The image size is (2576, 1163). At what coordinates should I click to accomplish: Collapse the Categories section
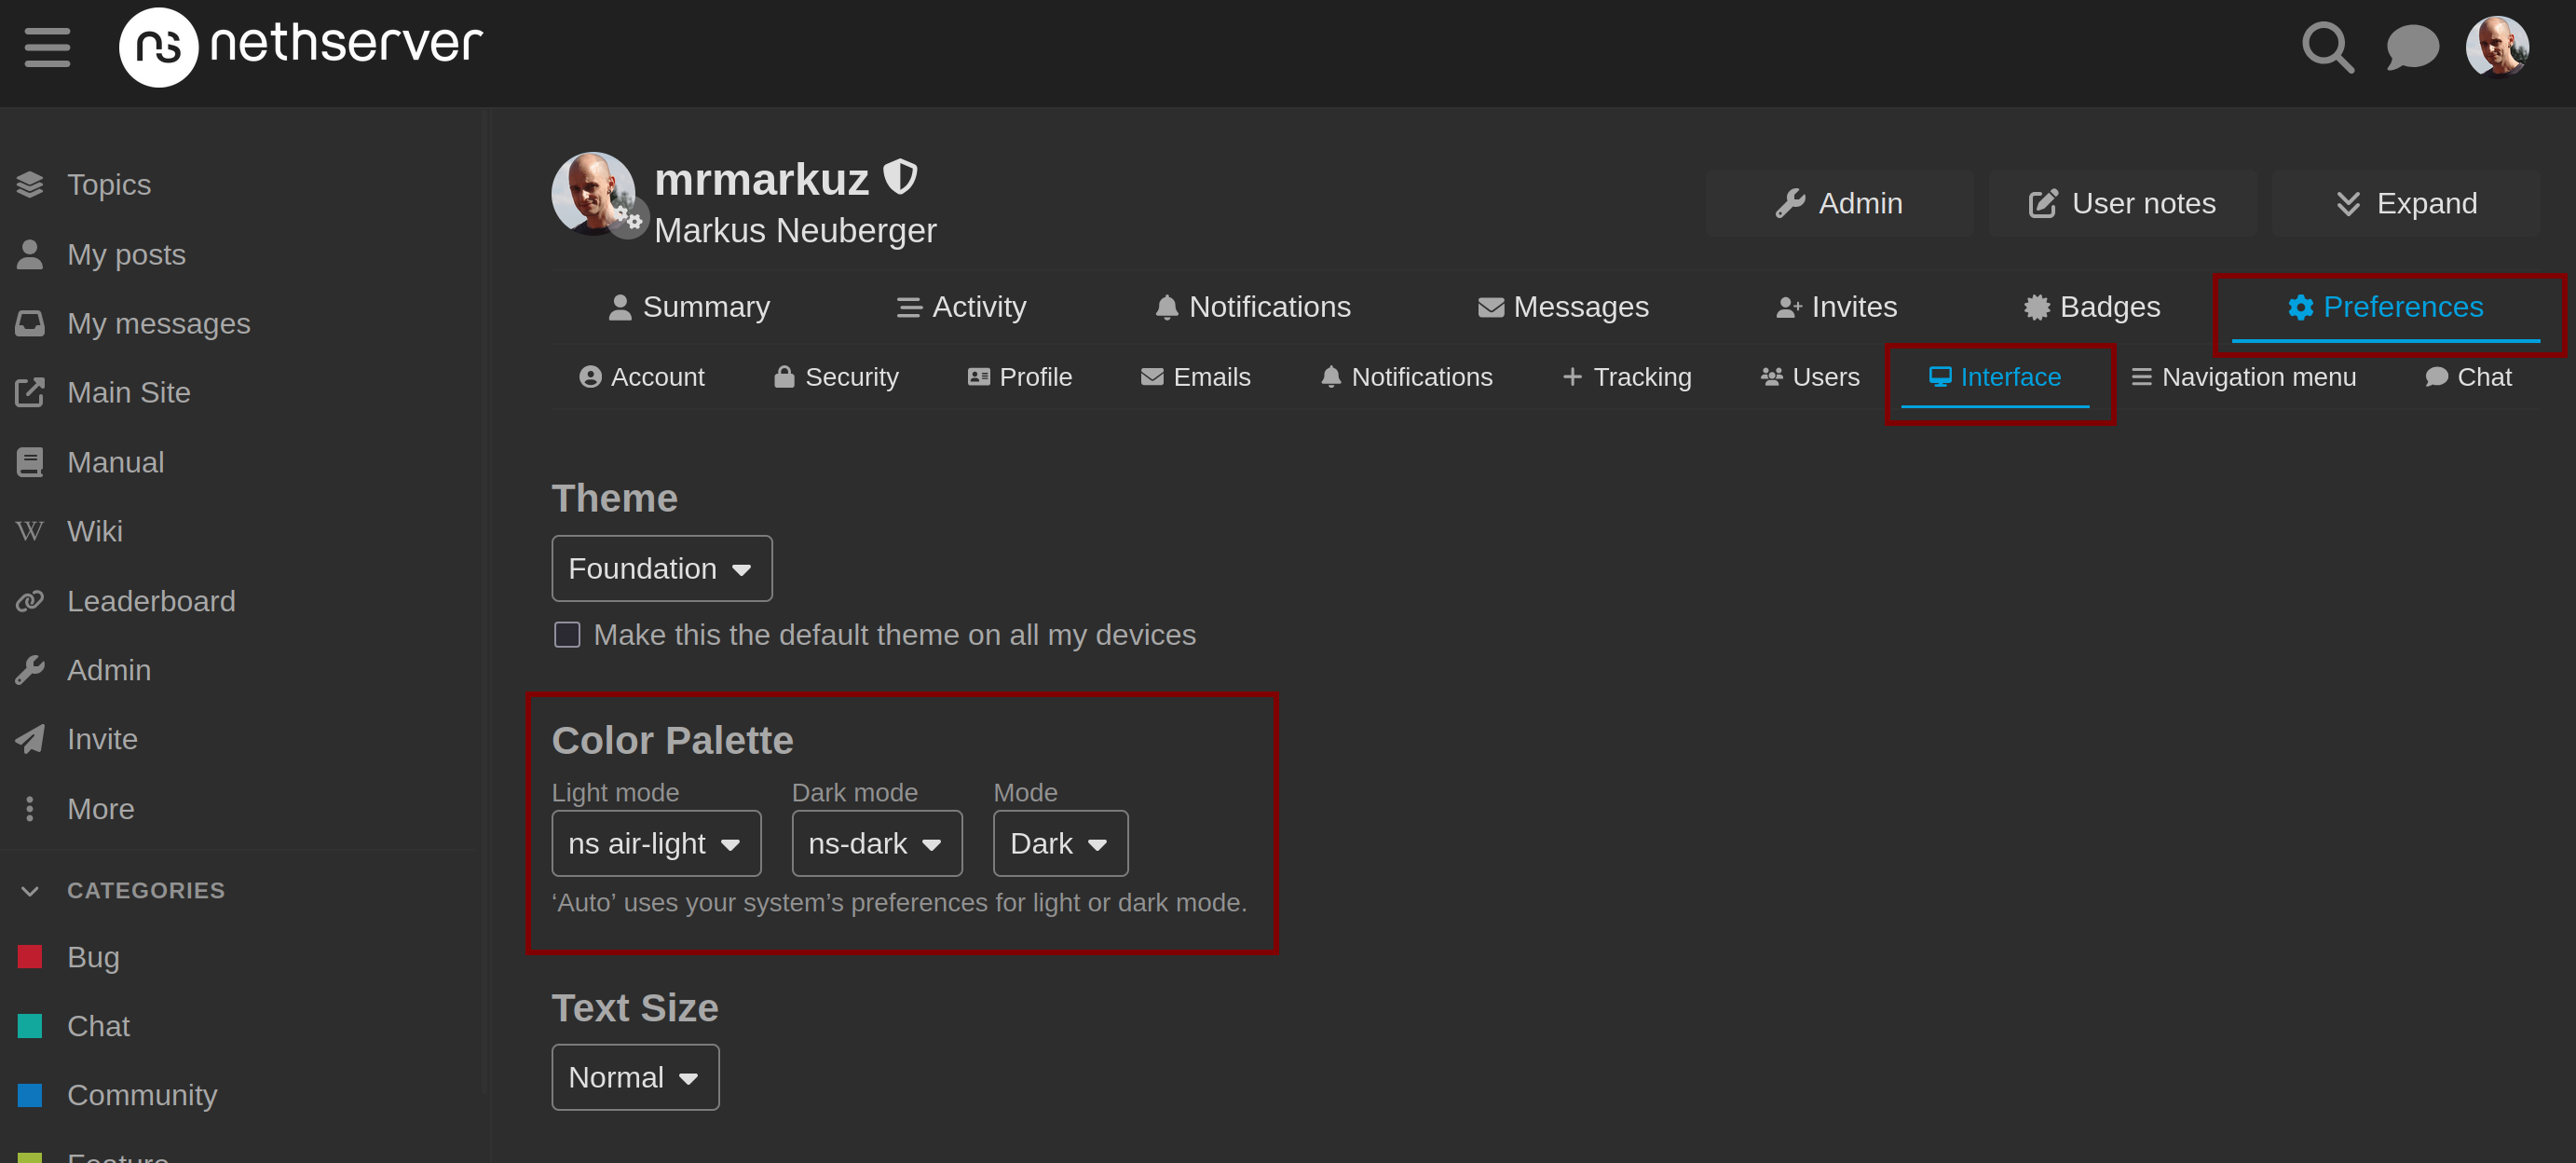(x=30, y=890)
